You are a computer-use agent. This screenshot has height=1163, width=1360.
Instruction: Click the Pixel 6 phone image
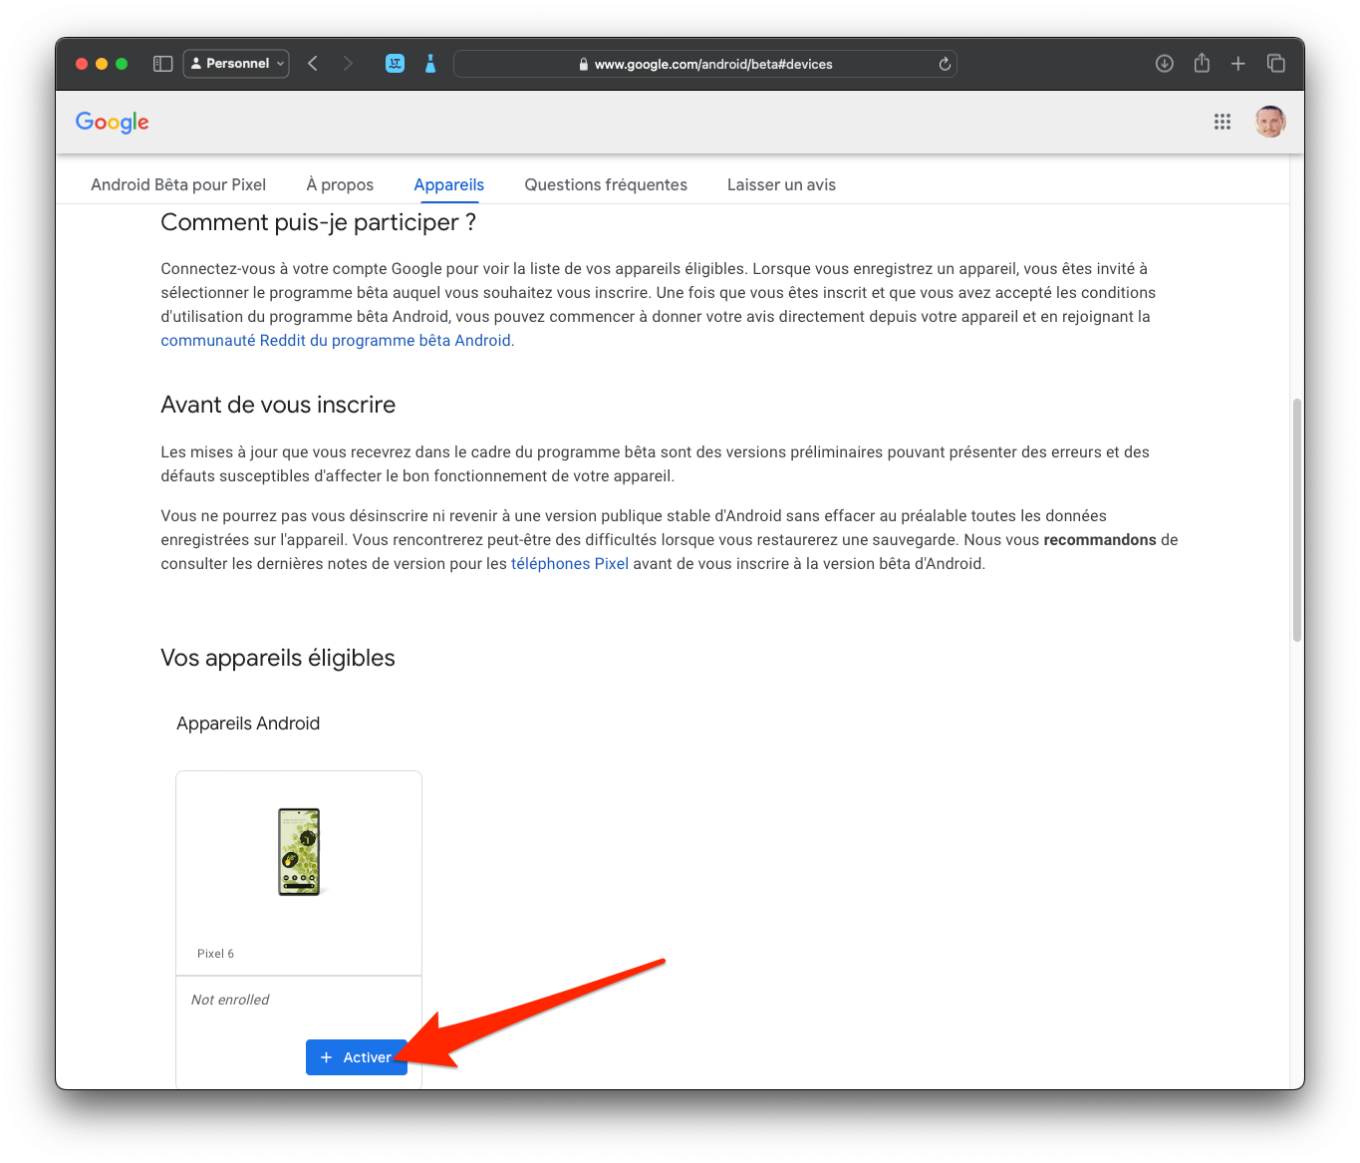click(x=299, y=852)
